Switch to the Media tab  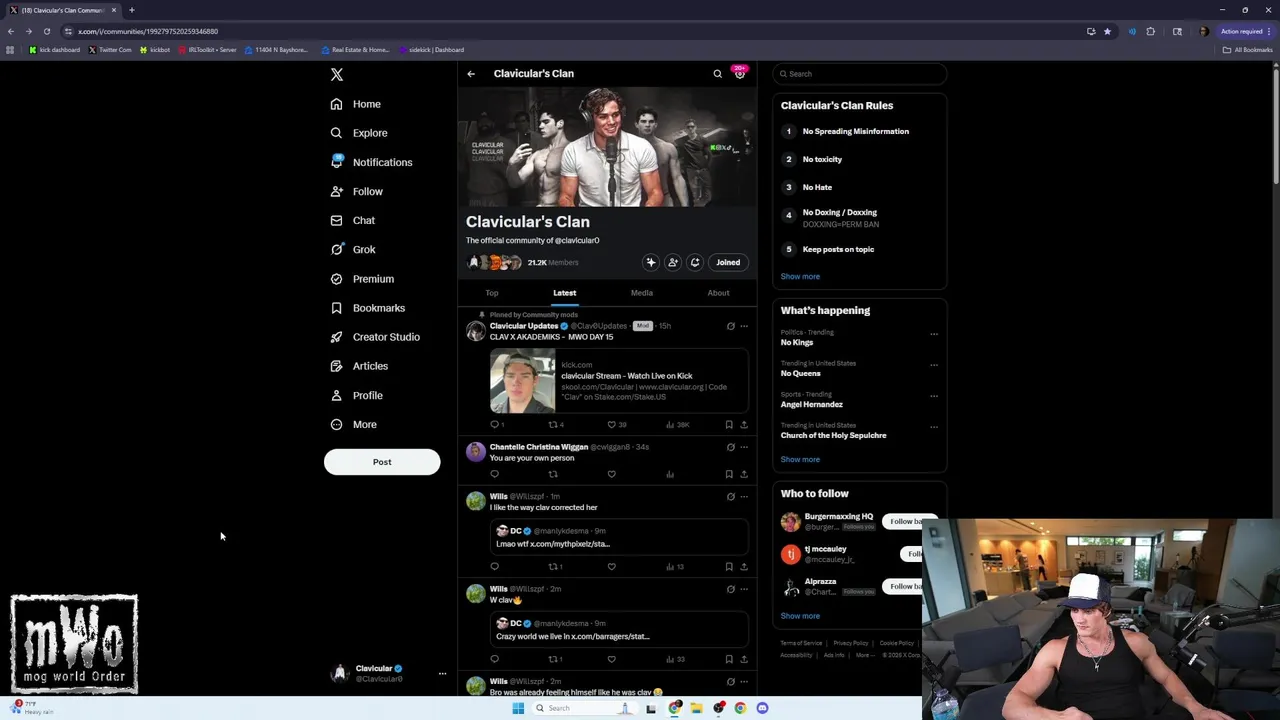(x=642, y=293)
